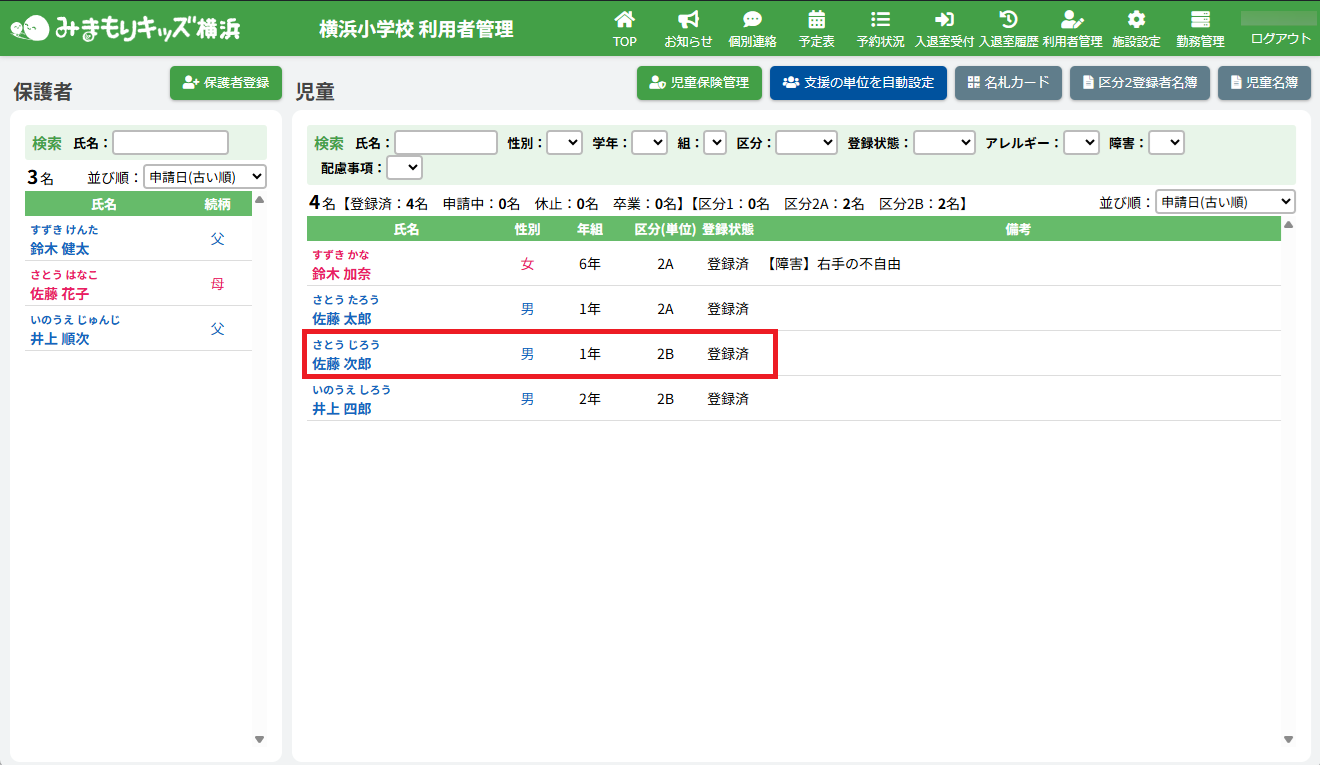Open 勤務管理 server icon
The height and width of the screenshot is (765, 1320).
coord(1200,20)
